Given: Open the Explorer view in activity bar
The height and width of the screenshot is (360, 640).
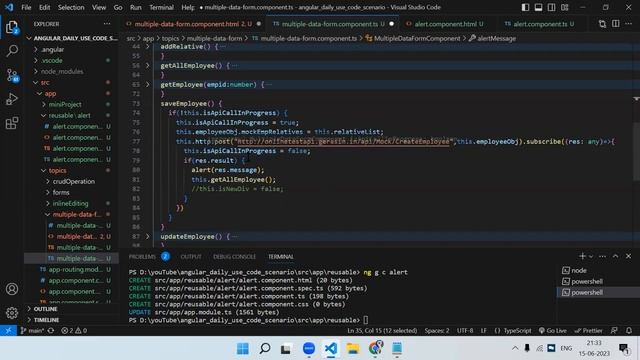Looking at the screenshot, I should coord(12,27).
